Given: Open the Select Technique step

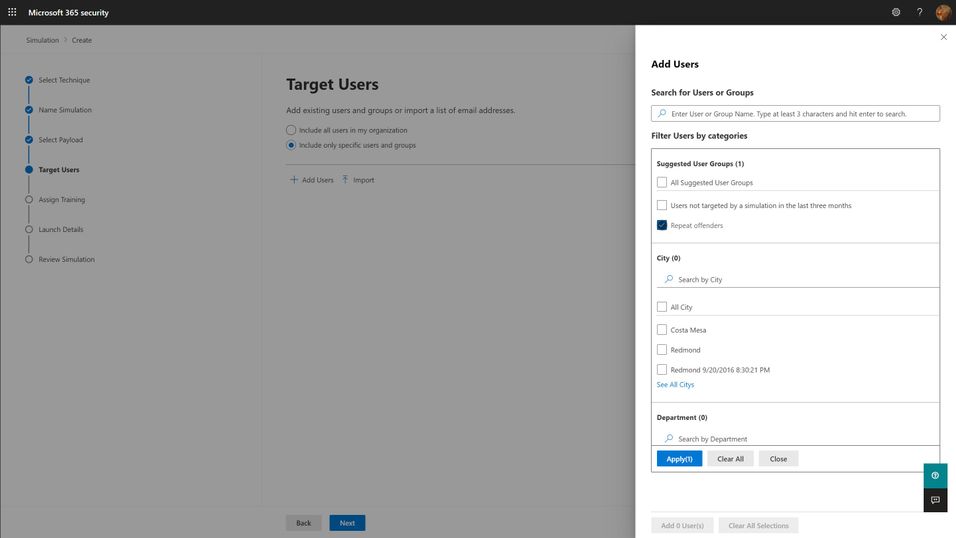Looking at the screenshot, I should tap(64, 80).
